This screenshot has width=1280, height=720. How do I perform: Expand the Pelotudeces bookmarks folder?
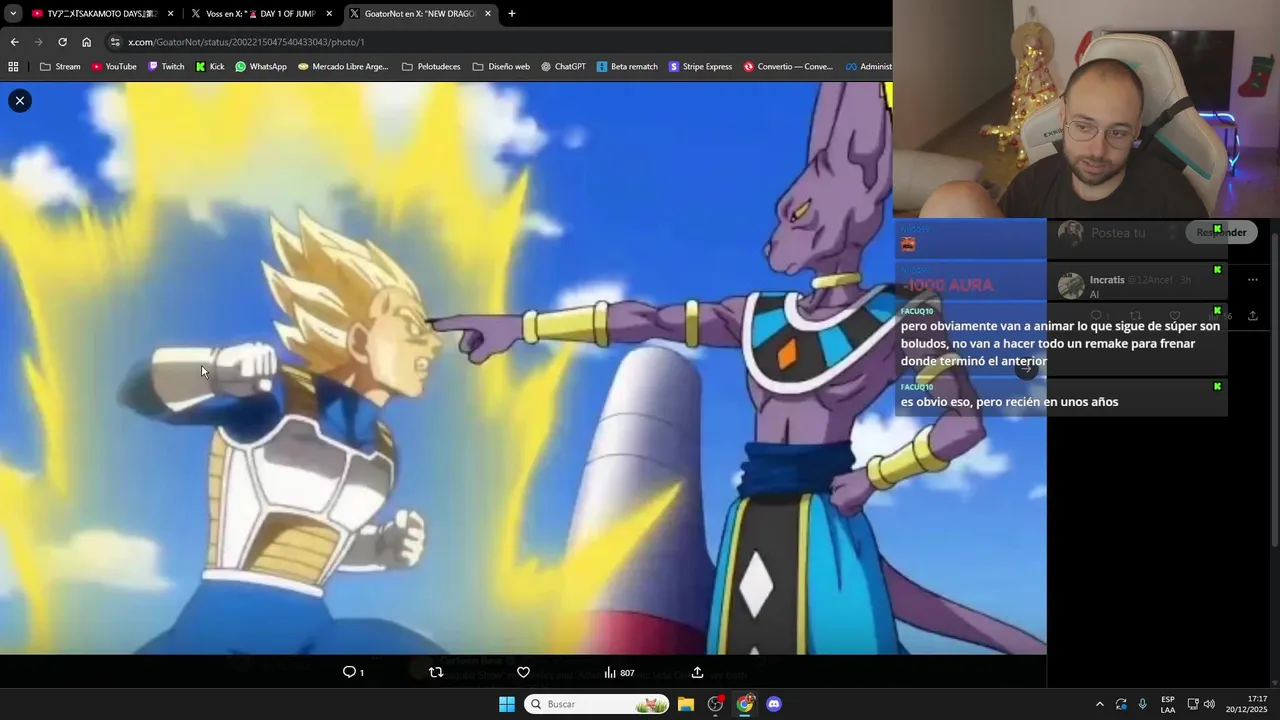tap(431, 67)
